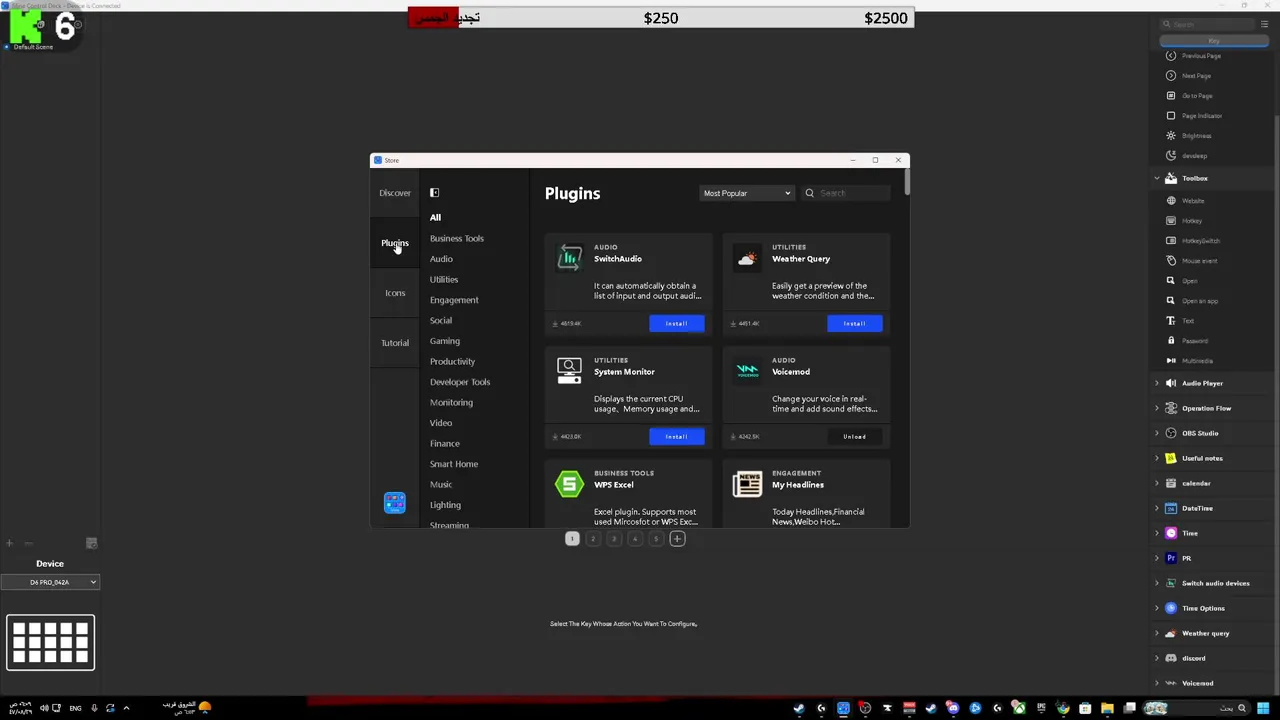Image resolution: width=1280 pixels, height=720 pixels.
Task: Click the Voicemod plugin icon
Action: pyautogui.click(x=747, y=371)
